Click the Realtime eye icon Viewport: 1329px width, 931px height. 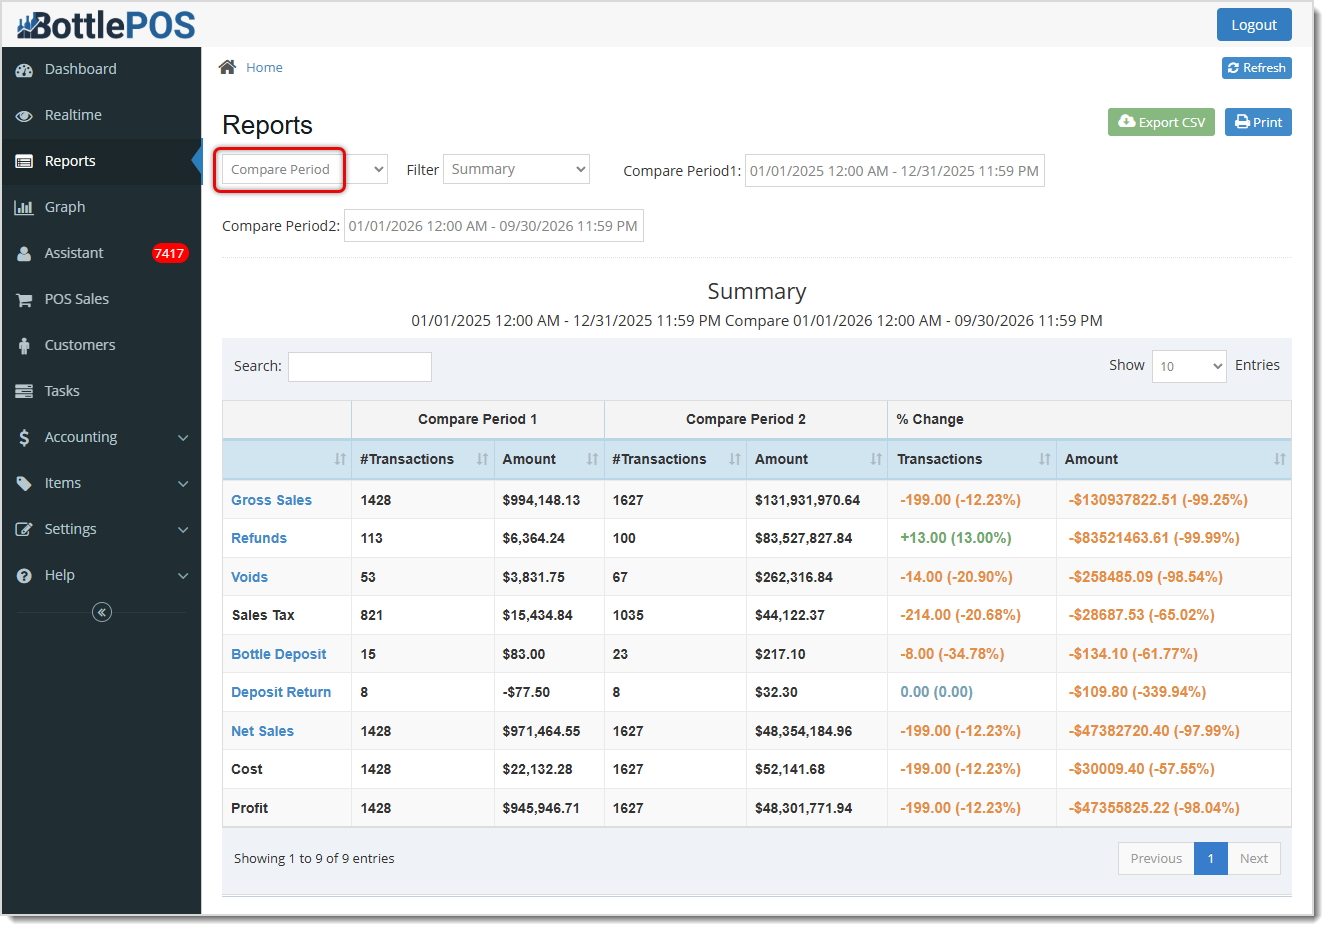pos(24,116)
